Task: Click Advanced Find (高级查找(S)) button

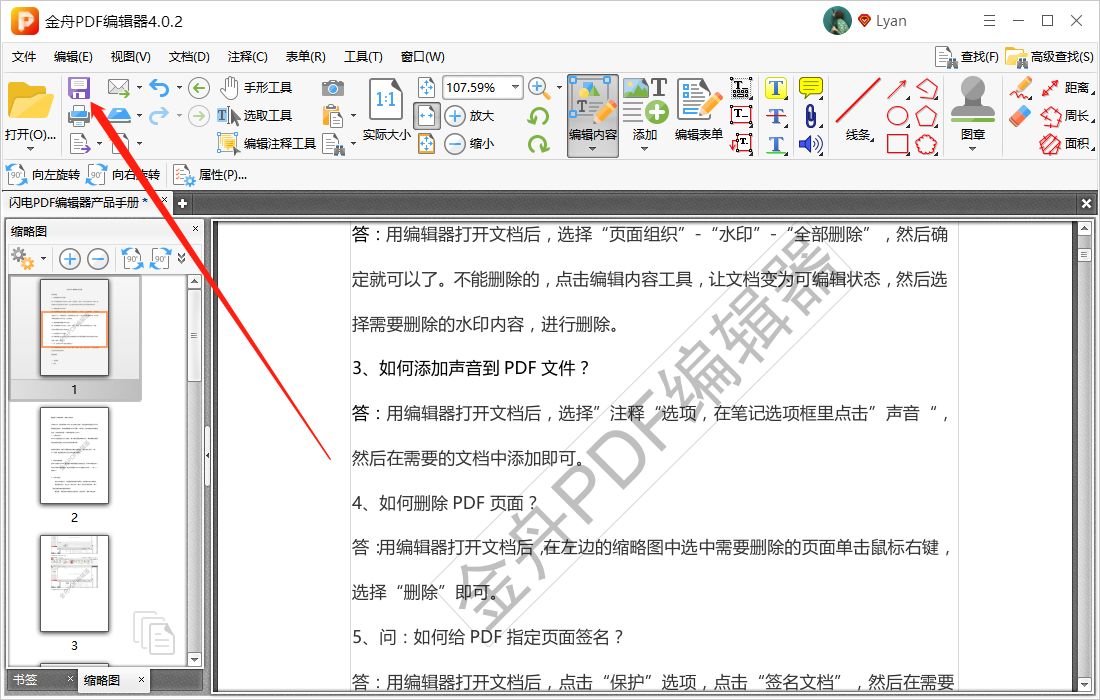Action: click(1049, 57)
